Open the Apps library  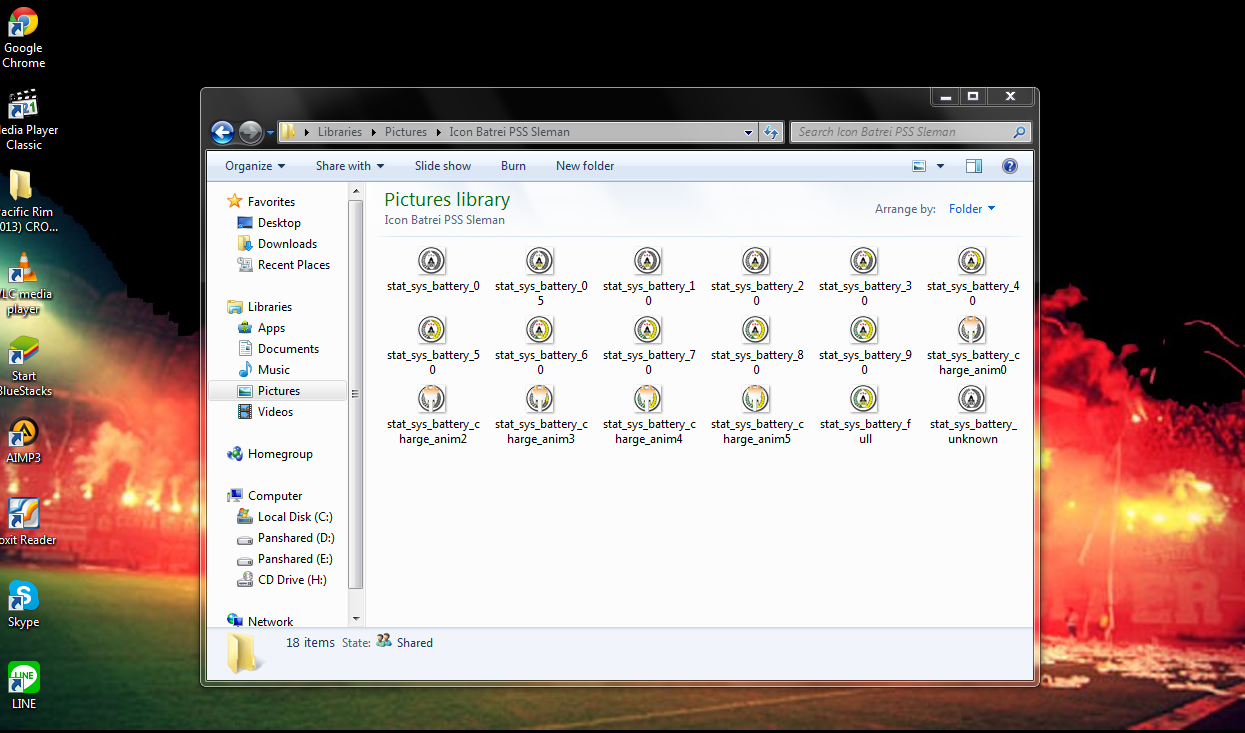click(261, 327)
